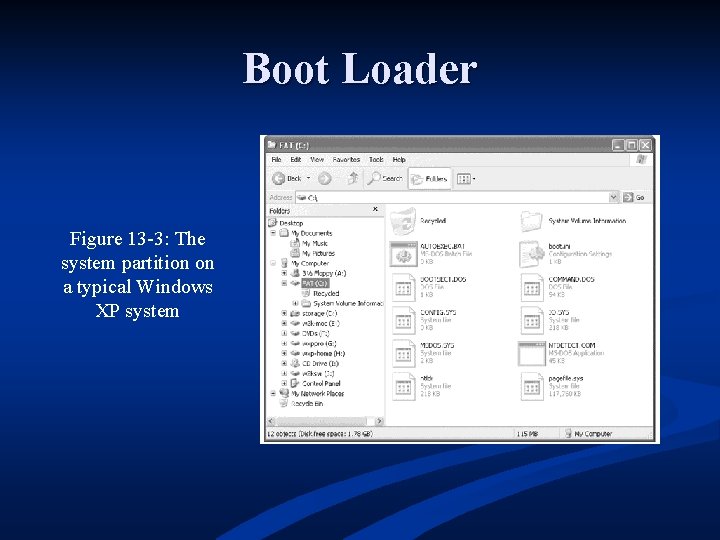Select the AUTOEXEC.BAT file icon
Viewport: 720px width, 540px height.
(x=403, y=254)
